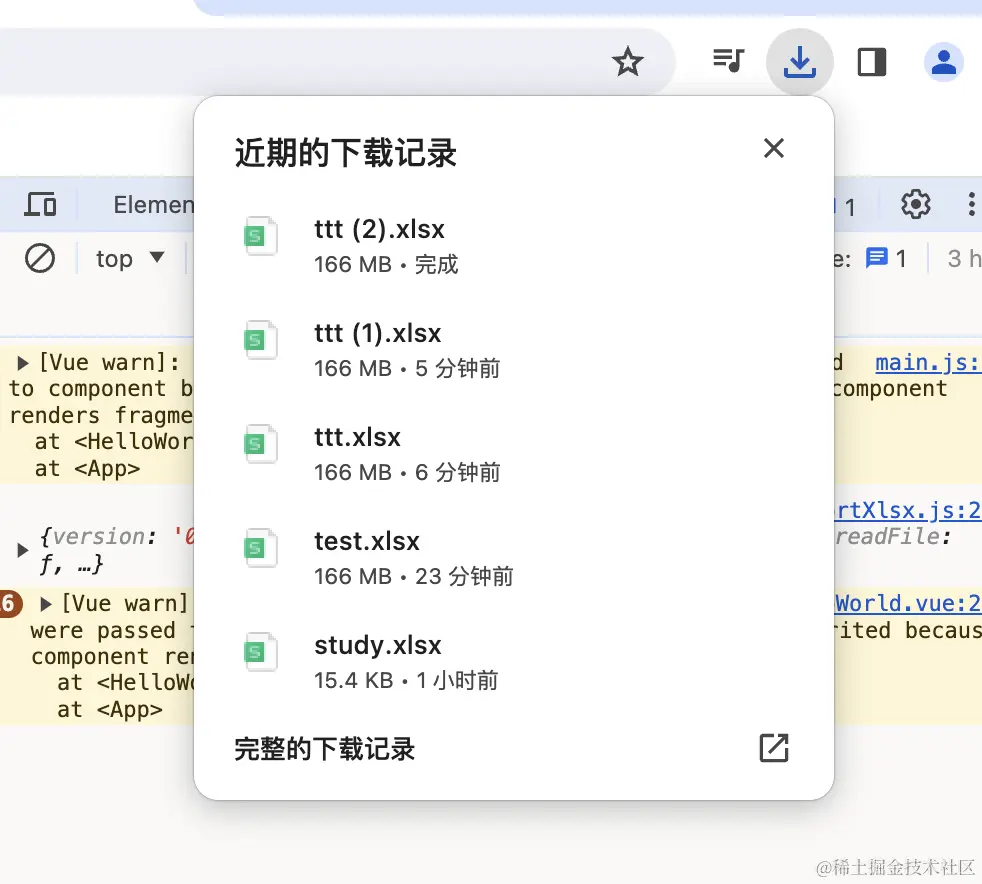Open the ttt (1).xlsx download

click(514, 350)
